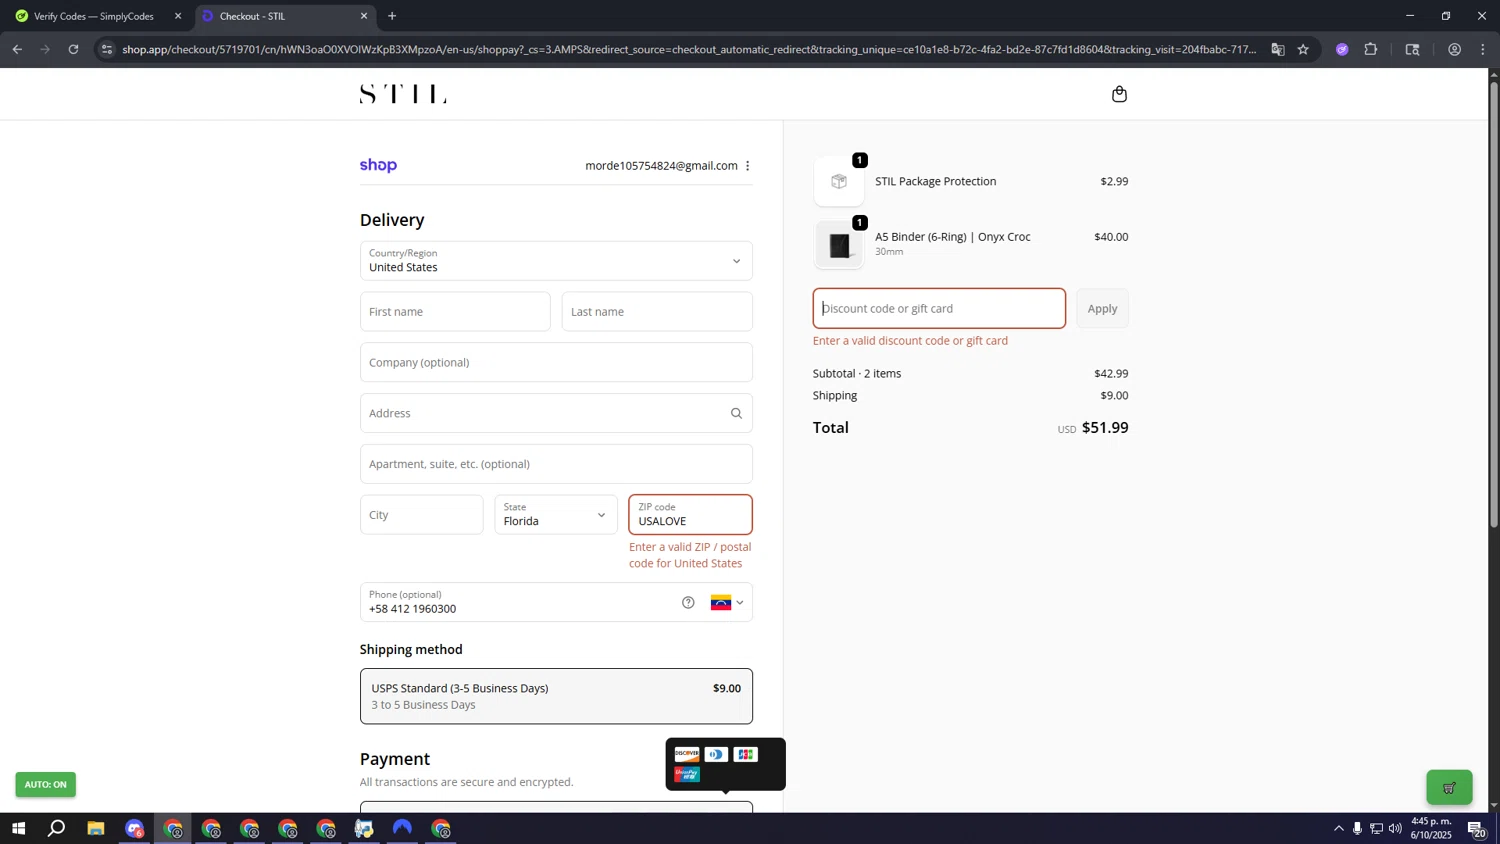The height and width of the screenshot is (844, 1500).
Task: View site information icon in address bar
Action: 107,49
